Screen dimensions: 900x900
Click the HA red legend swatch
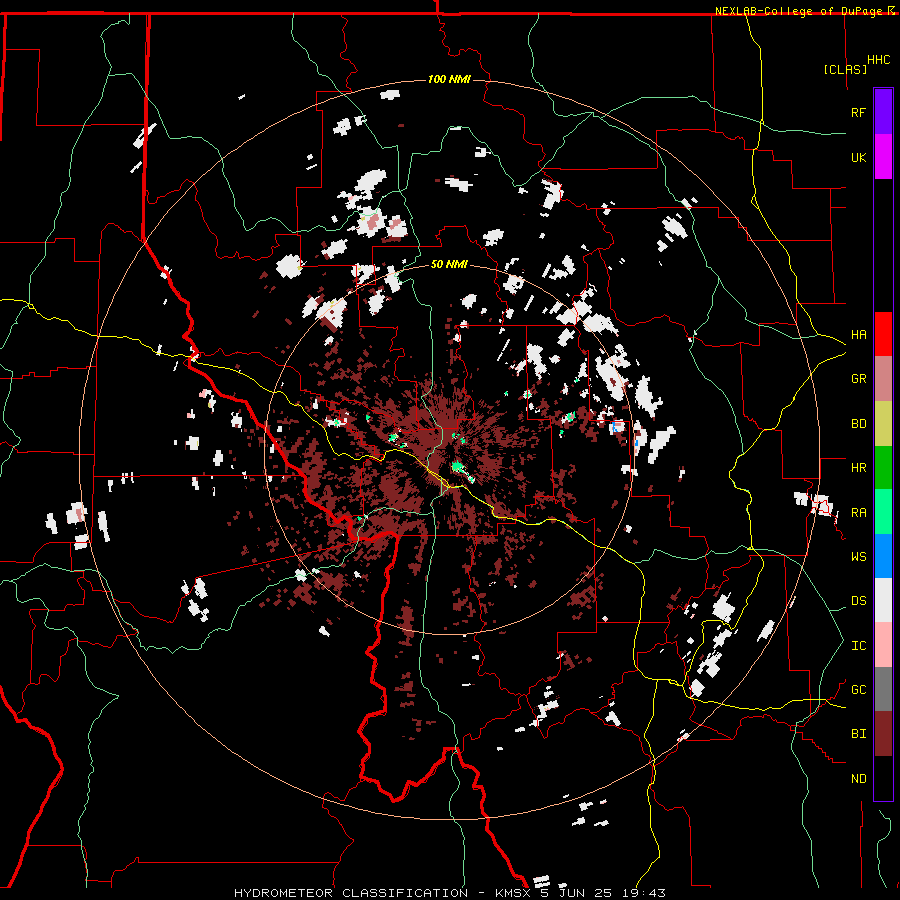click(883, 334)
